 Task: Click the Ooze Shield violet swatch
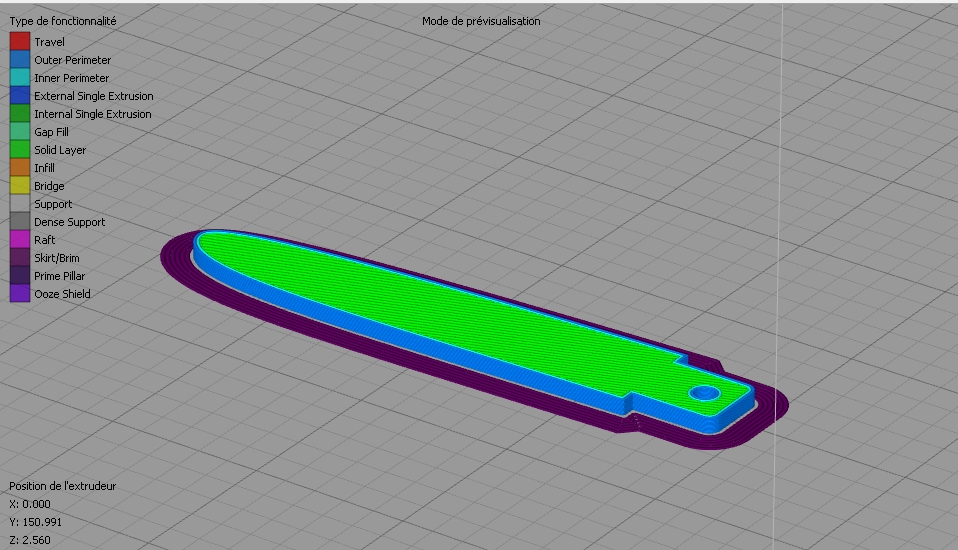[20, 294]
